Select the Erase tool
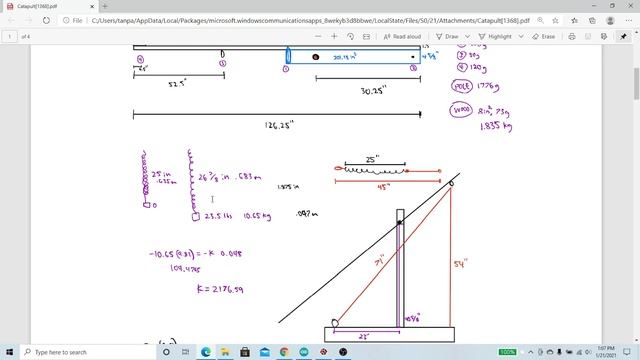This screenshot has width=640, height=360. pyautogui.click(x=544, y=36)
